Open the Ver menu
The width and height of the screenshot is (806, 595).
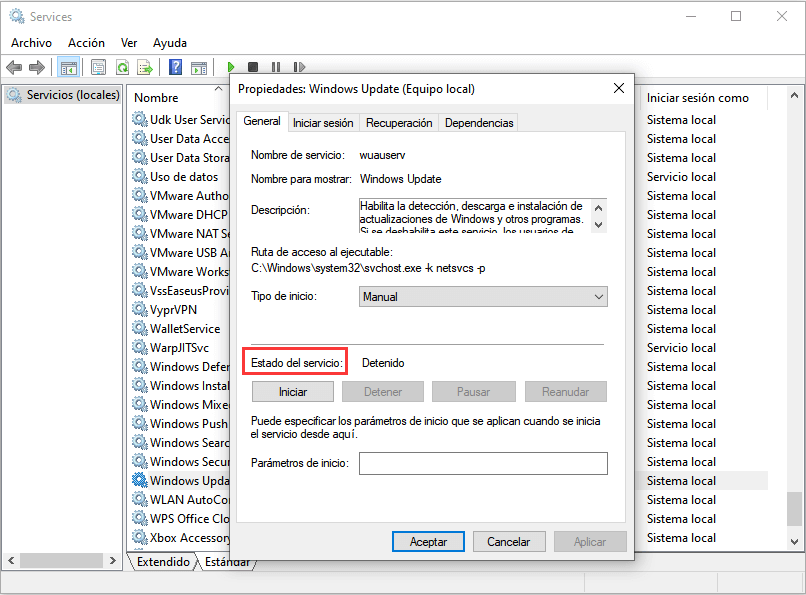point(129,43)
